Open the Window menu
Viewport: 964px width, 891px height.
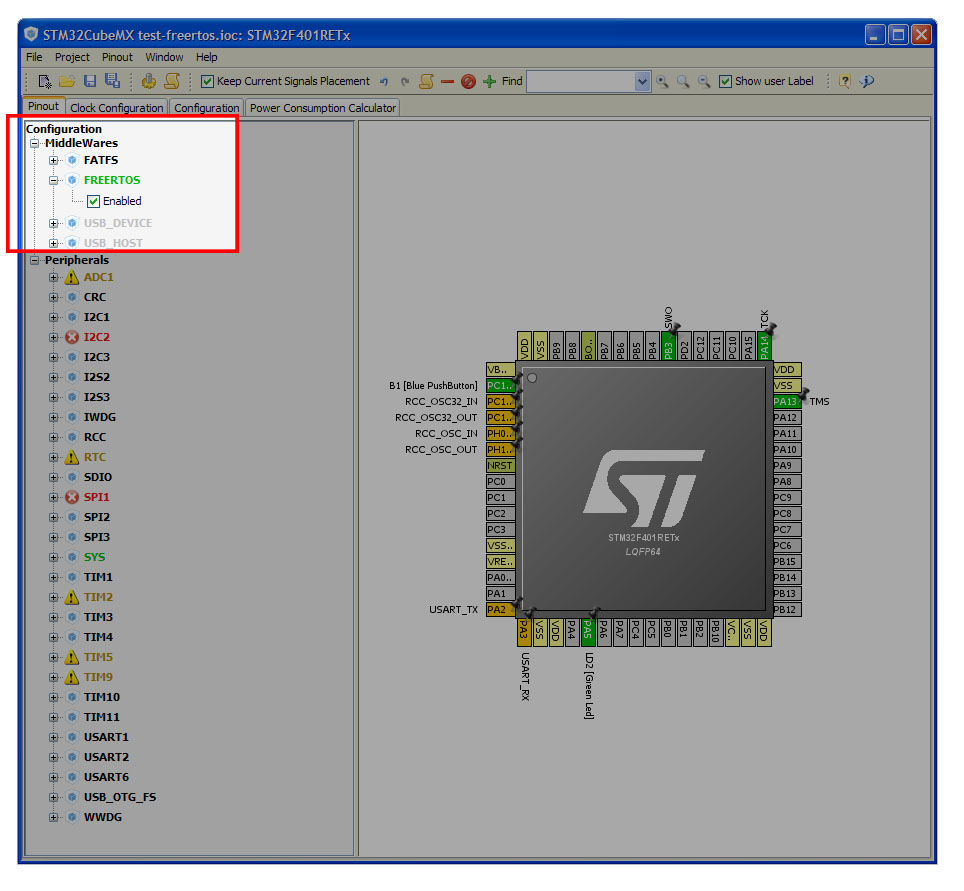point(164,57)
